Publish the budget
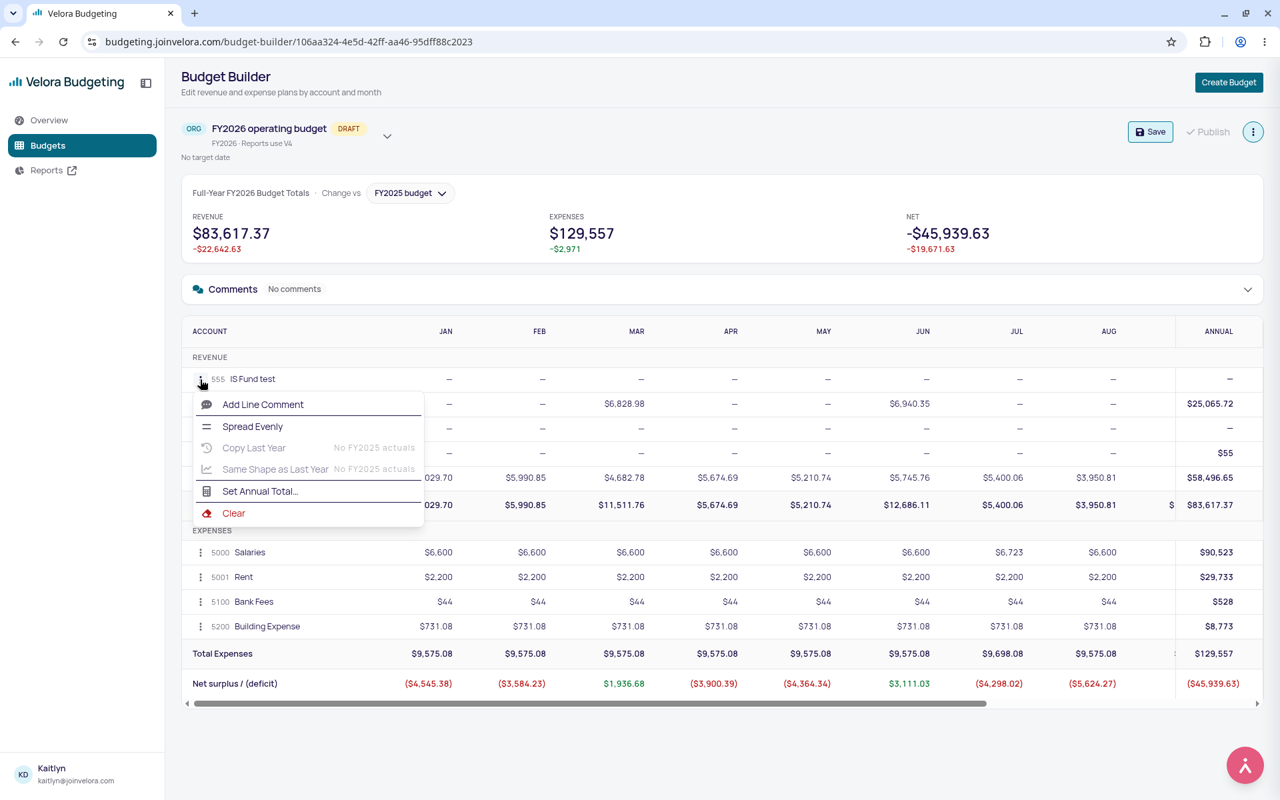The height and width of the screenshot is (800, 1280). 1208,132
